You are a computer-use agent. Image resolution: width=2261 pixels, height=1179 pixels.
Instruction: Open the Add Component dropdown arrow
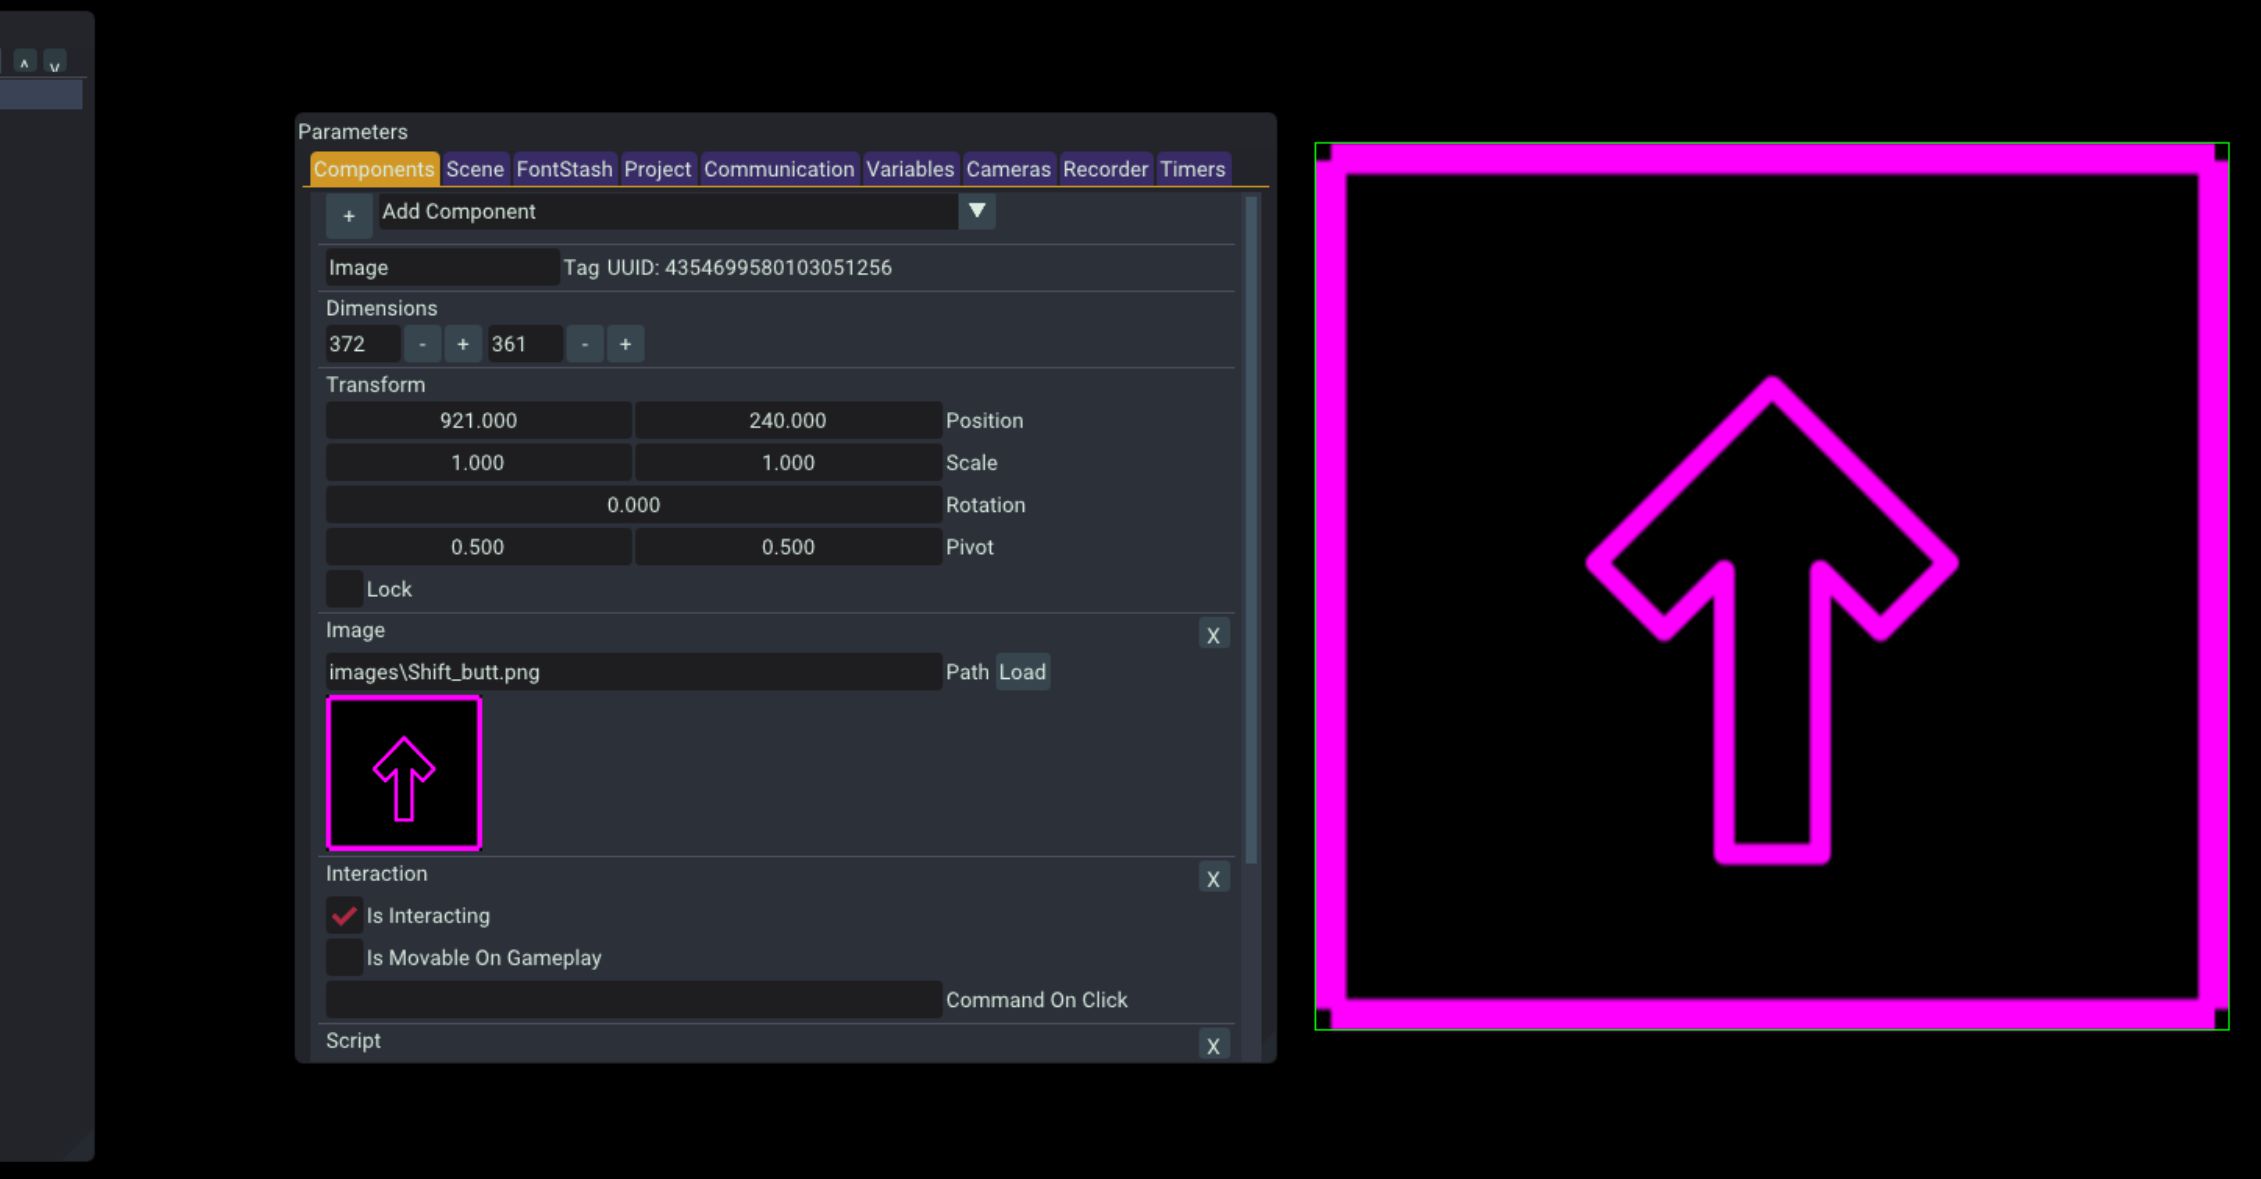(976, 211)
